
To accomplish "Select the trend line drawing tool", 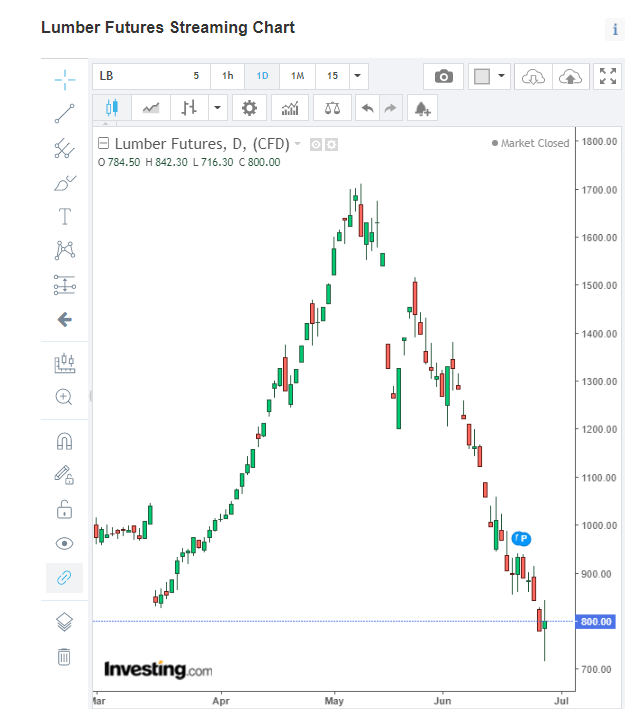I will point(65,113).
